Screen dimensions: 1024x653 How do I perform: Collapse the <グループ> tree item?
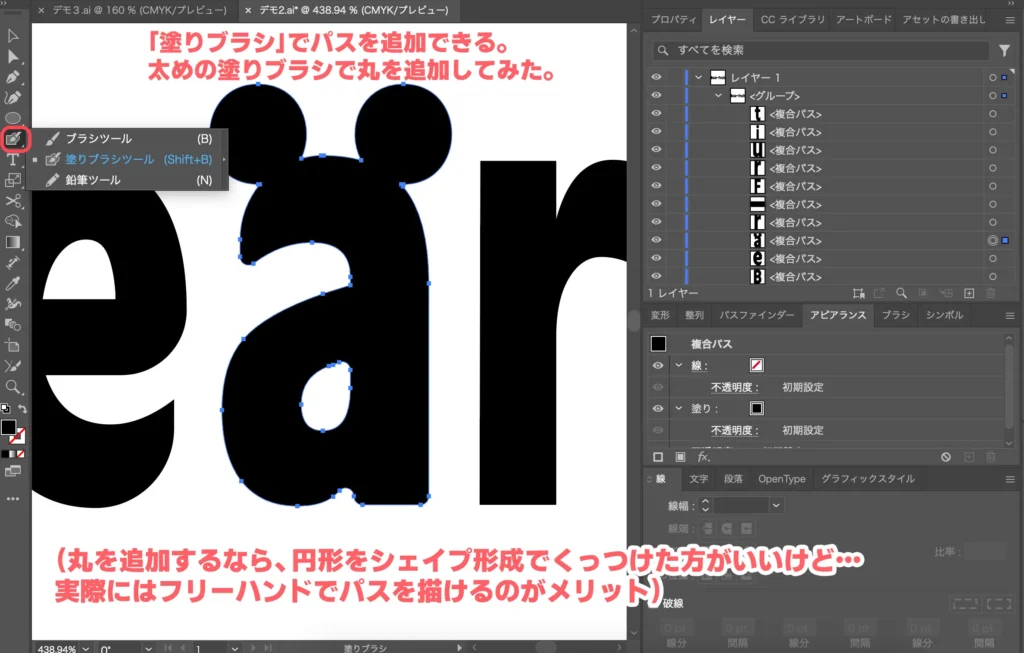717,96
